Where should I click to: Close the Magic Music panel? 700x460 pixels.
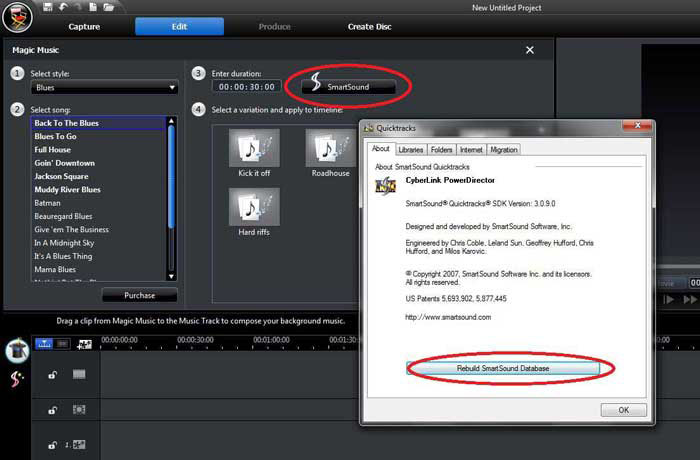[x=530, y=50]
